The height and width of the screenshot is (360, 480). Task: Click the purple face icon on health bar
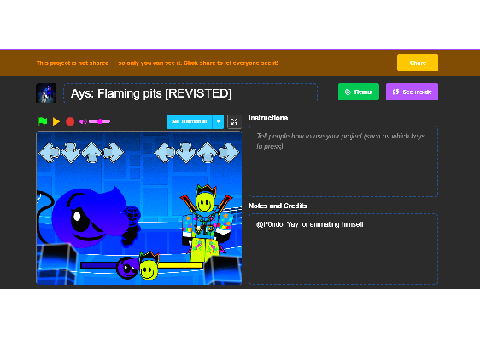click(x=127, y=268)
